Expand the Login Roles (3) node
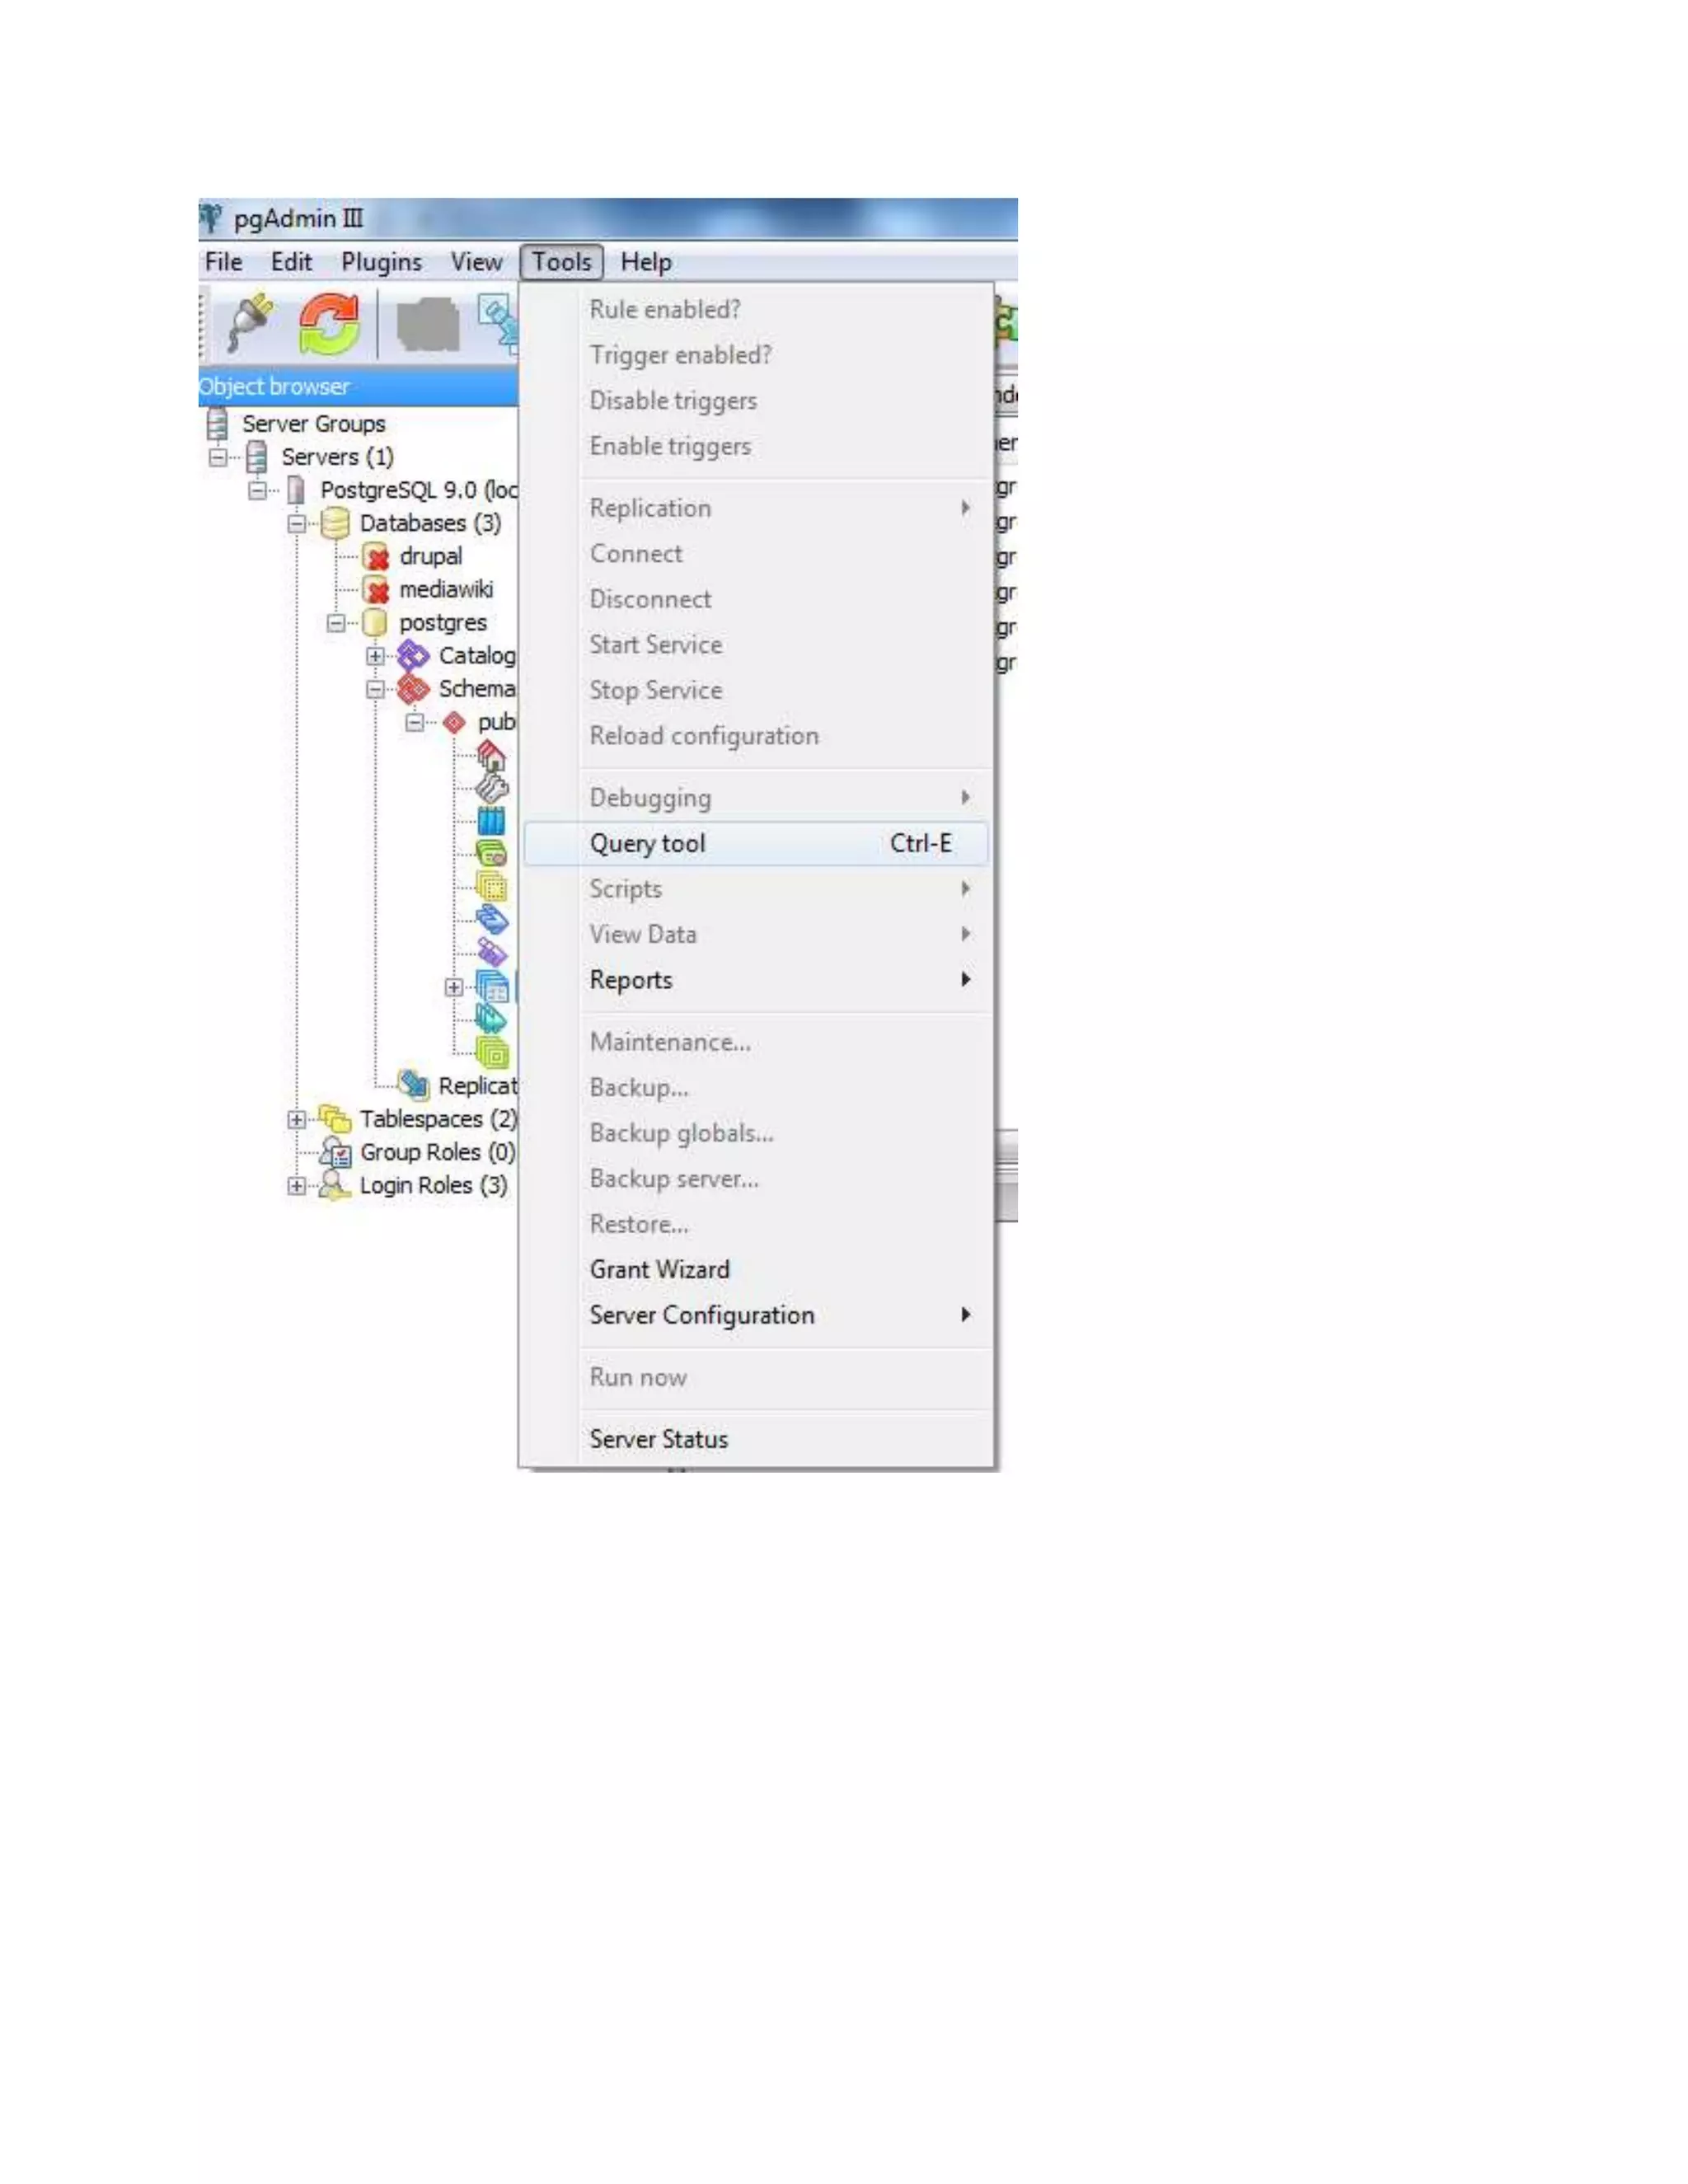Viewport: 1688px width, 2184px height. (x=297, y=1186)
